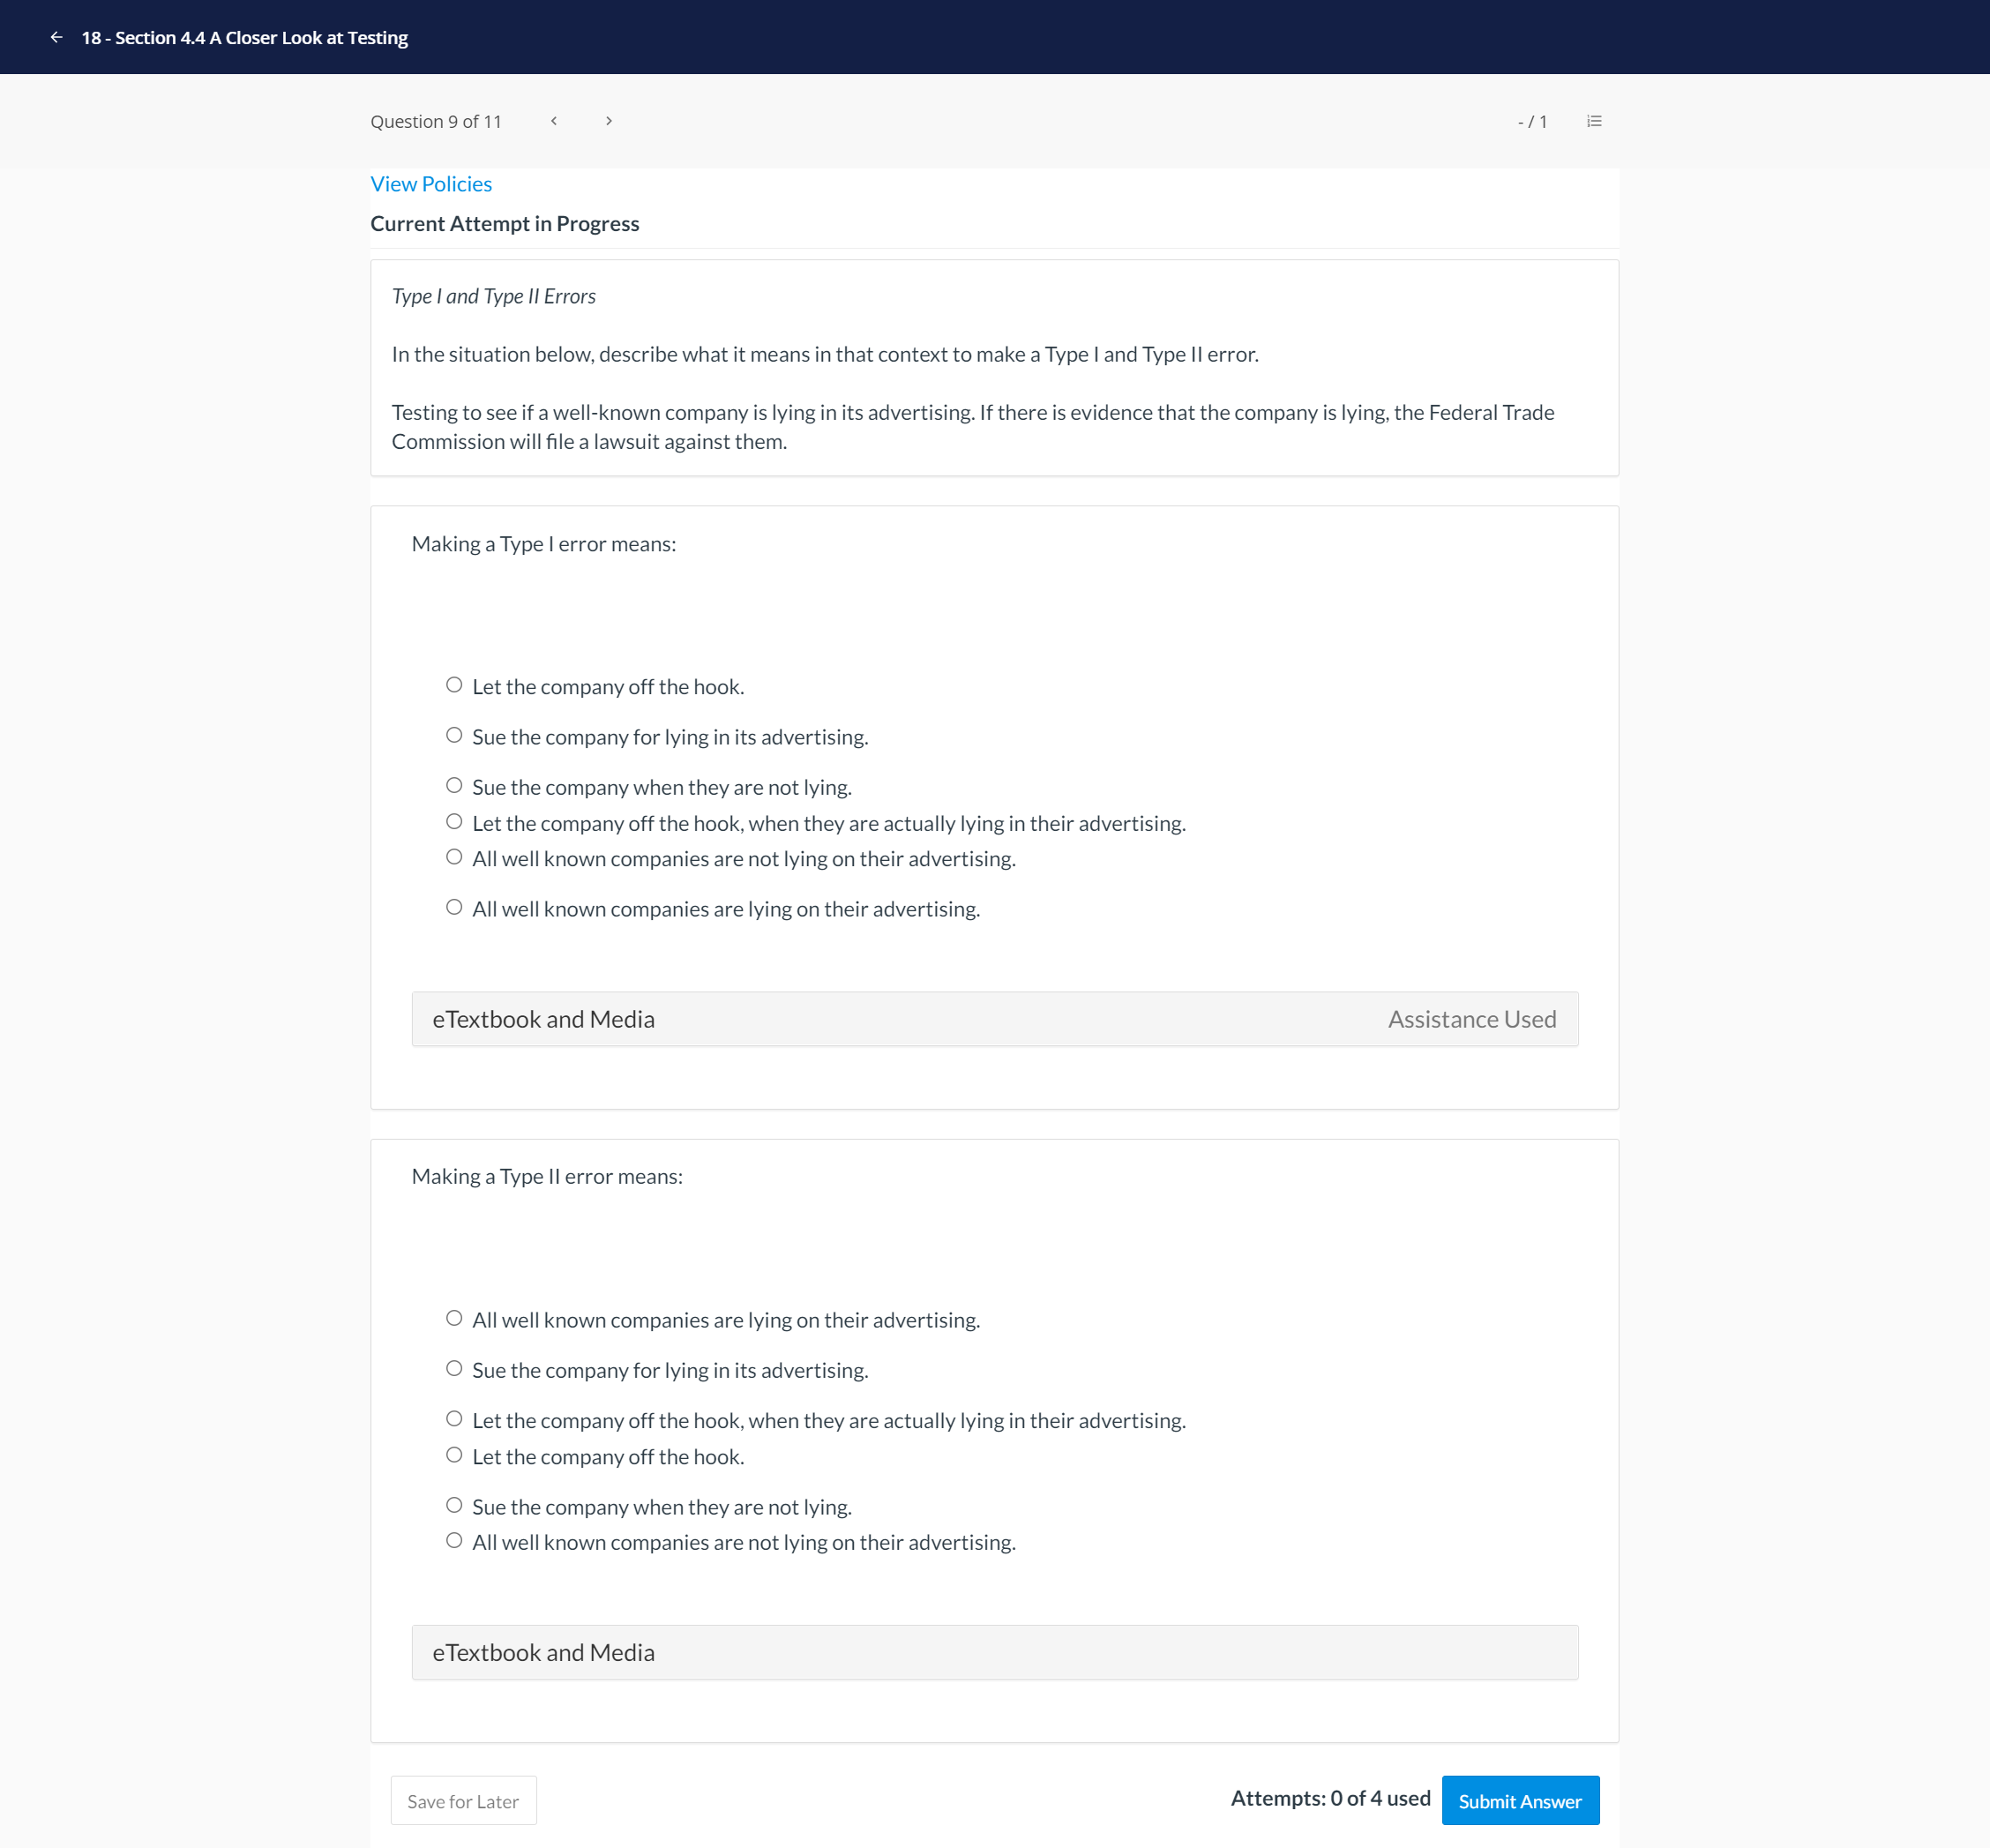Select Type I 'Sue the company when they are not lying.'
Screen dimensions: 1990x1848
[454, 785]
